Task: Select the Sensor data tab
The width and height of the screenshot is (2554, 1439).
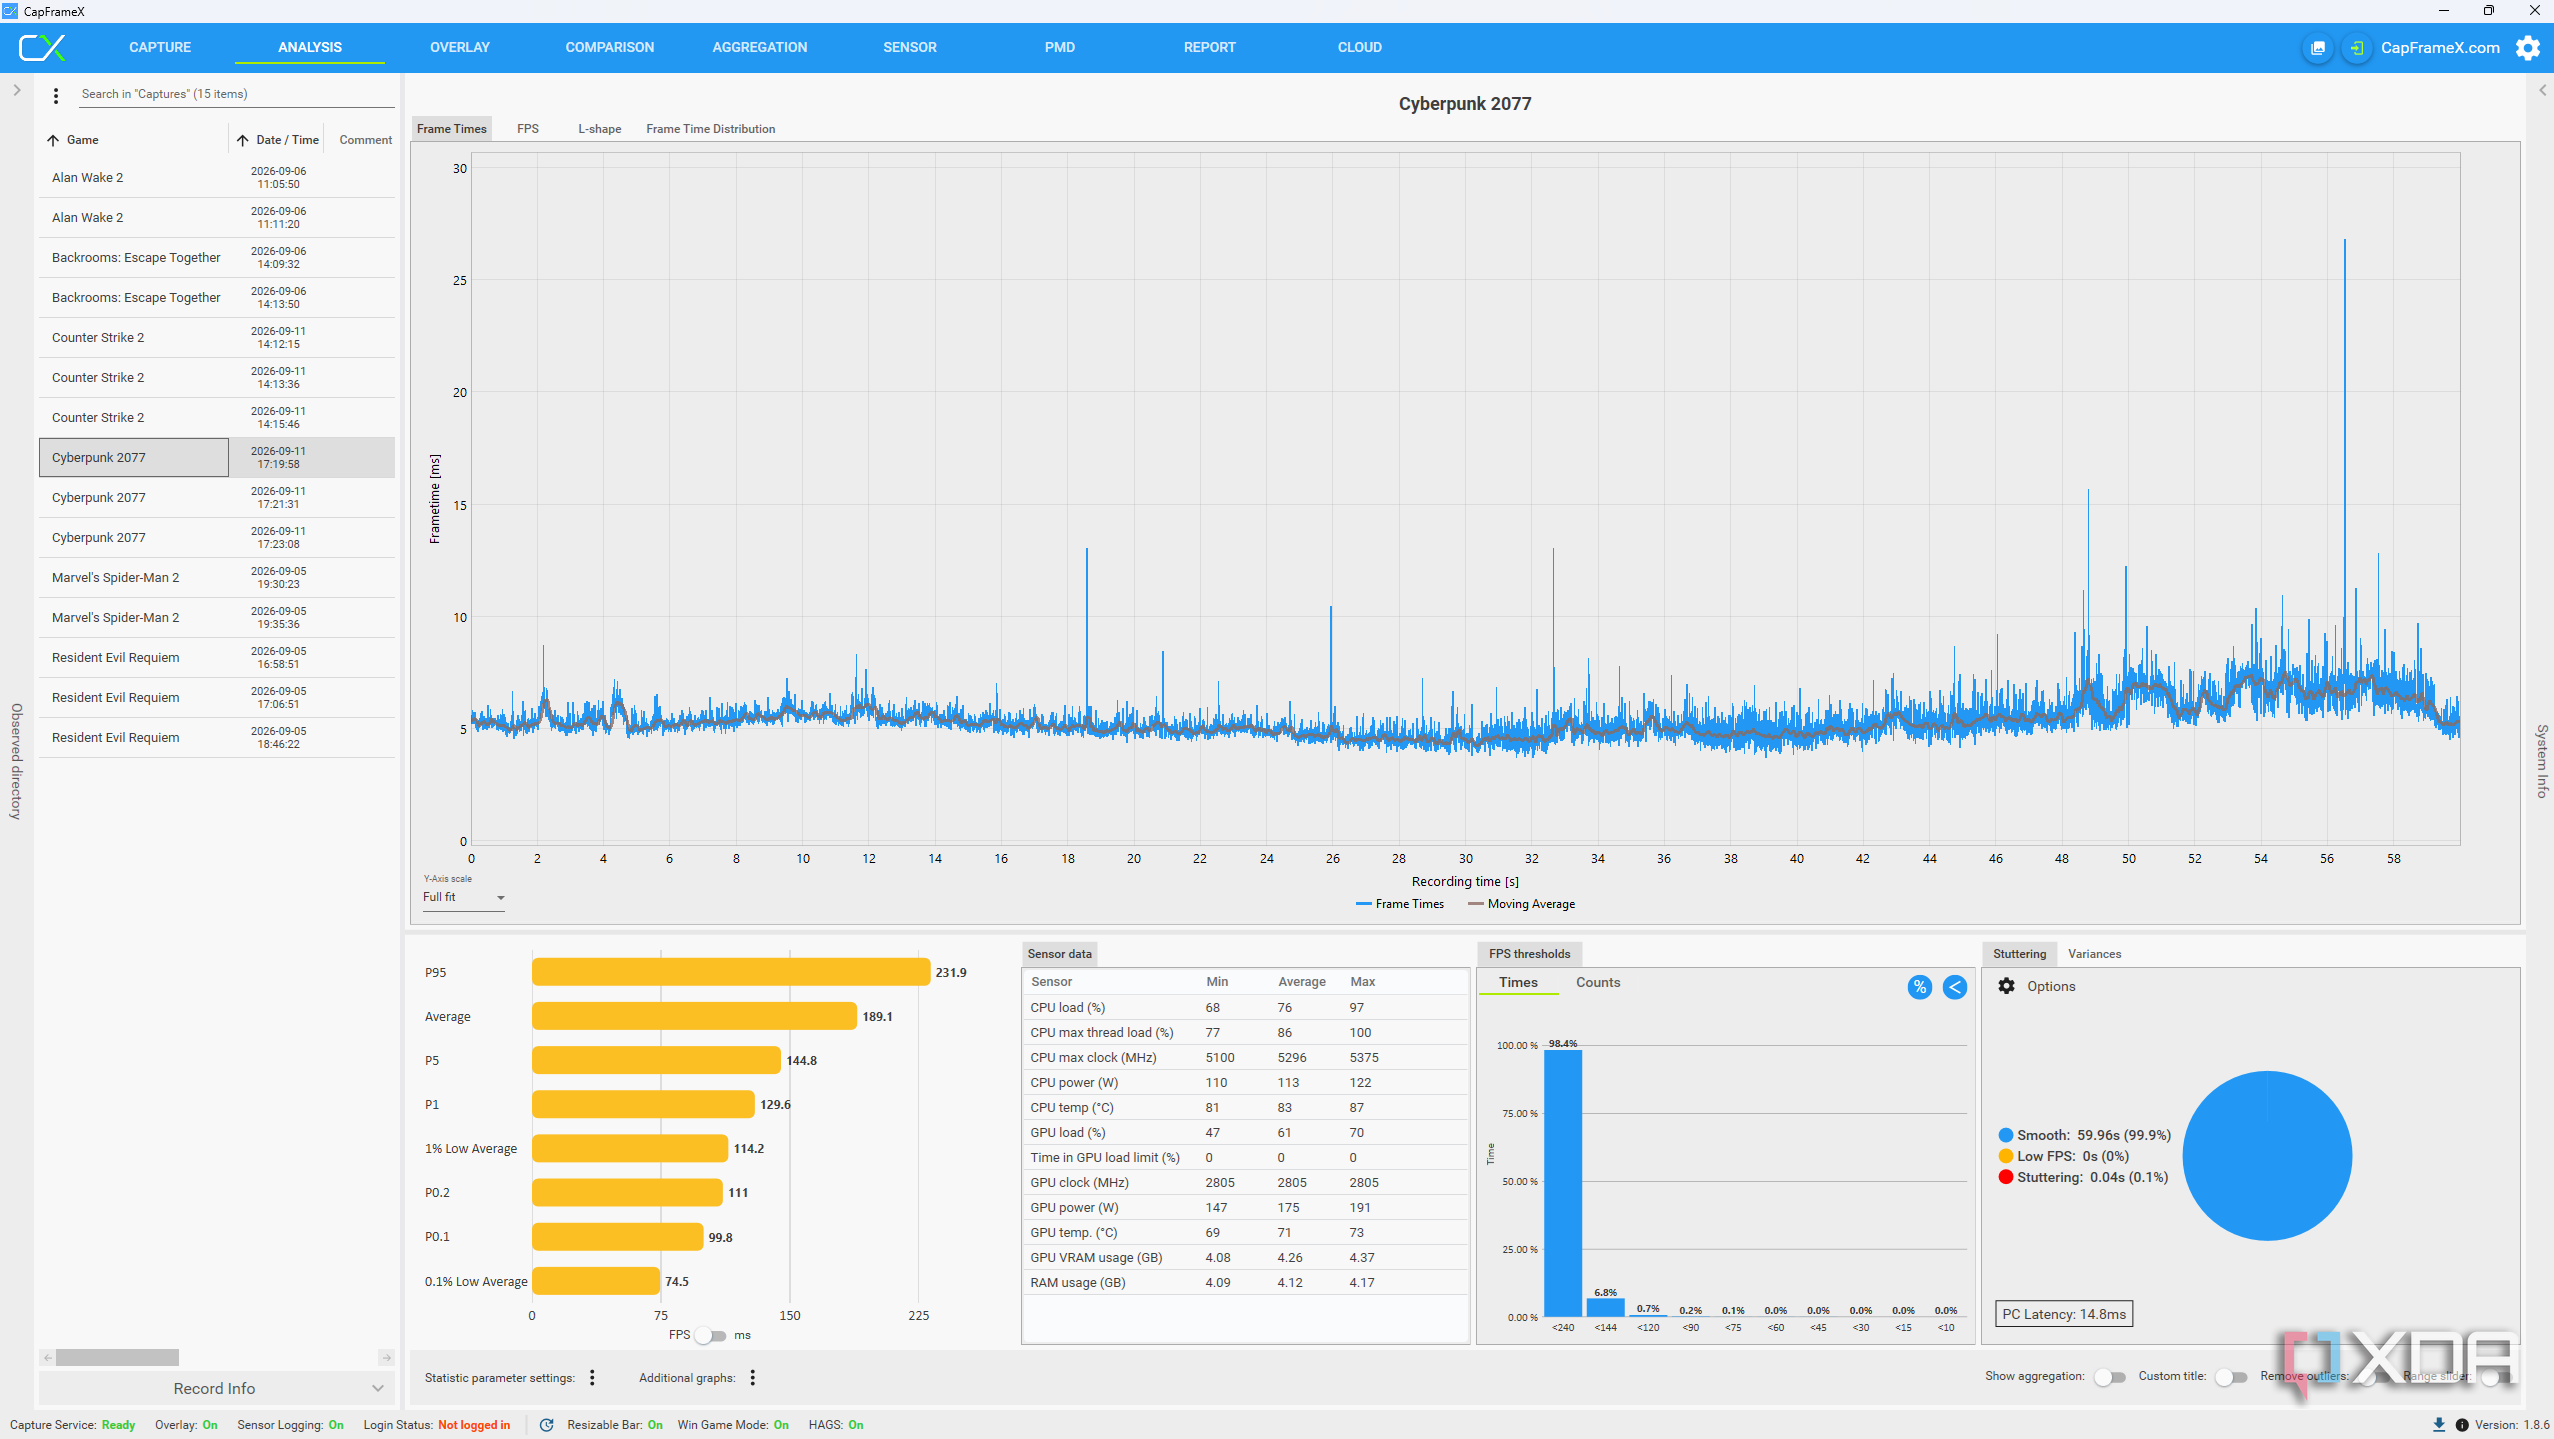Action: point(1060,954)
